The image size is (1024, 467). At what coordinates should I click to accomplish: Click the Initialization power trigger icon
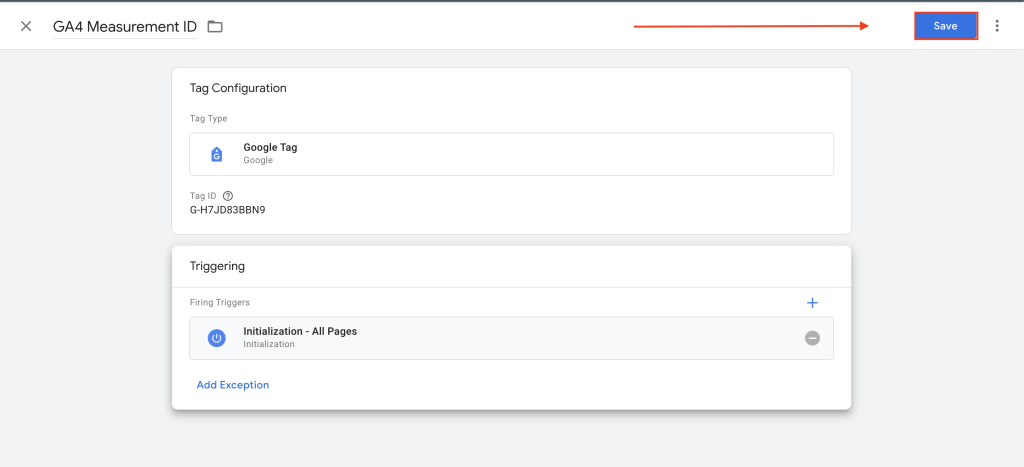(x=217, y=338)
